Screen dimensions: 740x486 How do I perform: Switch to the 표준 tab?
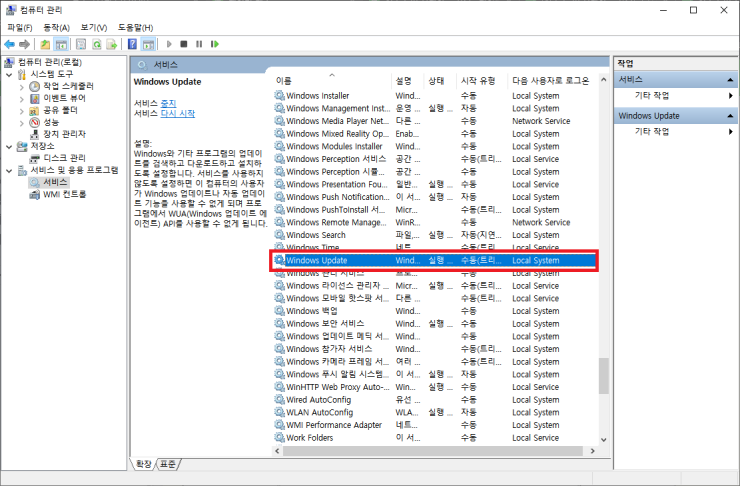[167, 464]
